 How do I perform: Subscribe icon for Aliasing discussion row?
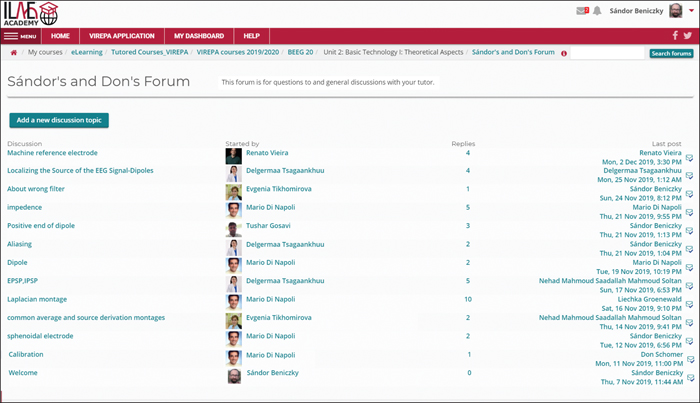pyautogui.click(x=689, y=249)
